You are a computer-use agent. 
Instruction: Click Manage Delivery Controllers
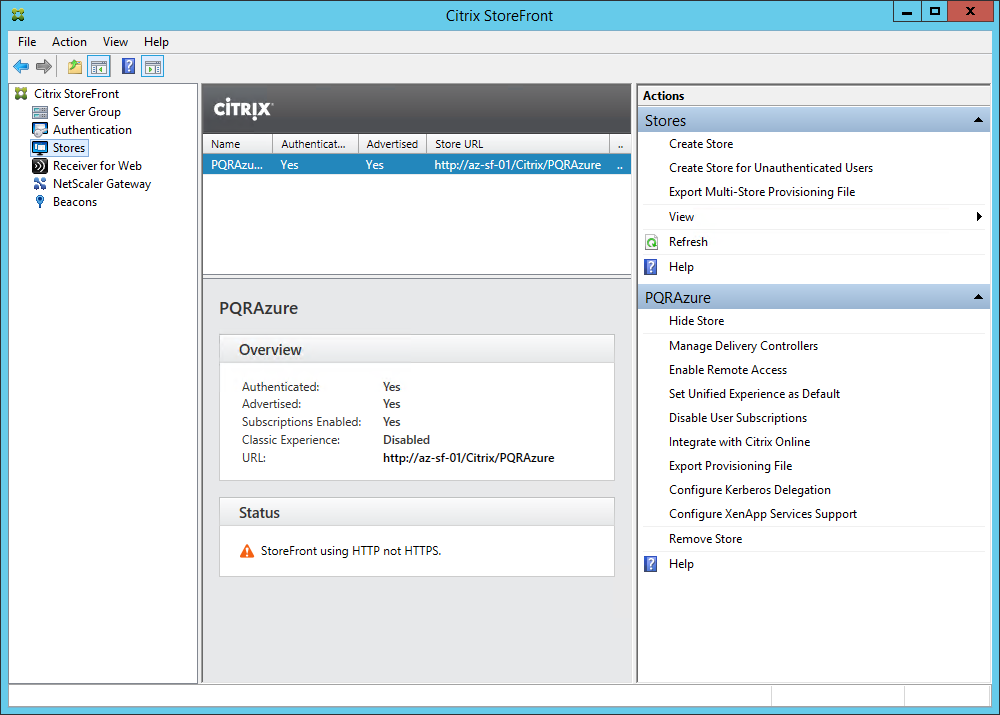coord(744,346)
